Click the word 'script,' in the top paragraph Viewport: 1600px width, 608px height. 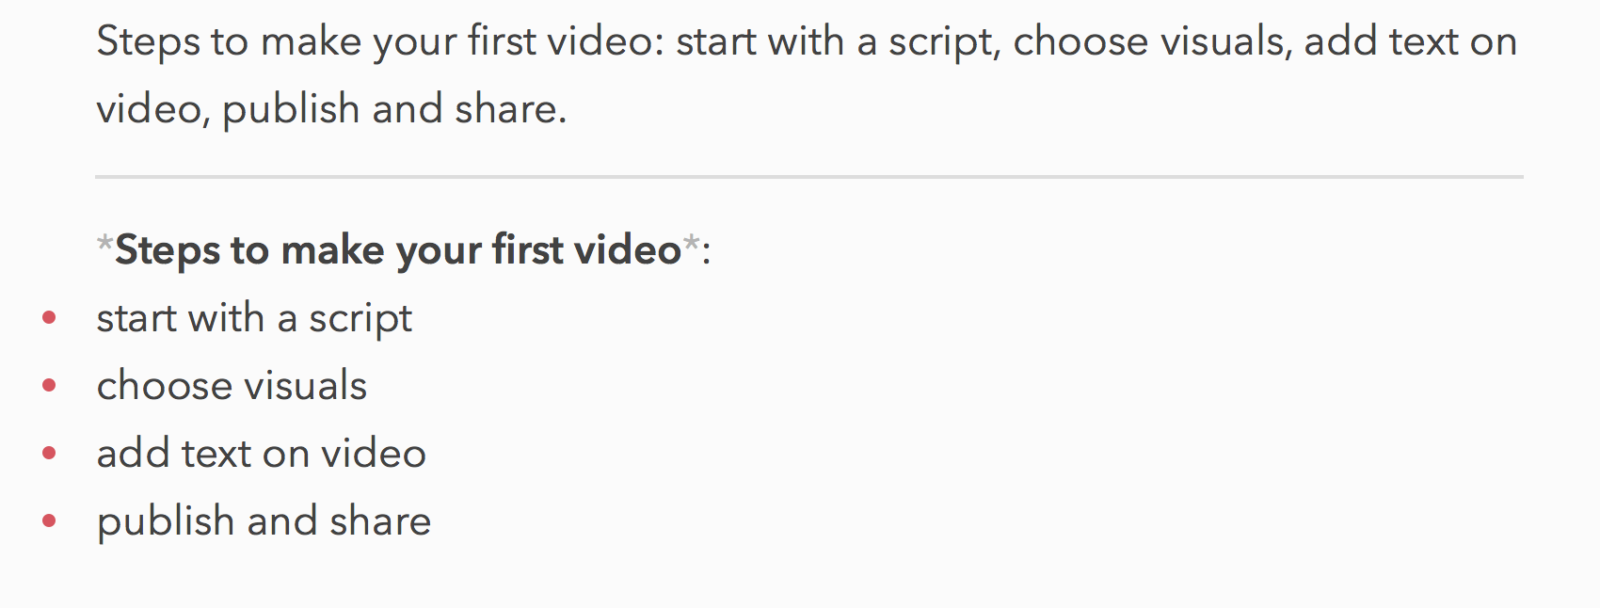[x=945, y=43]
